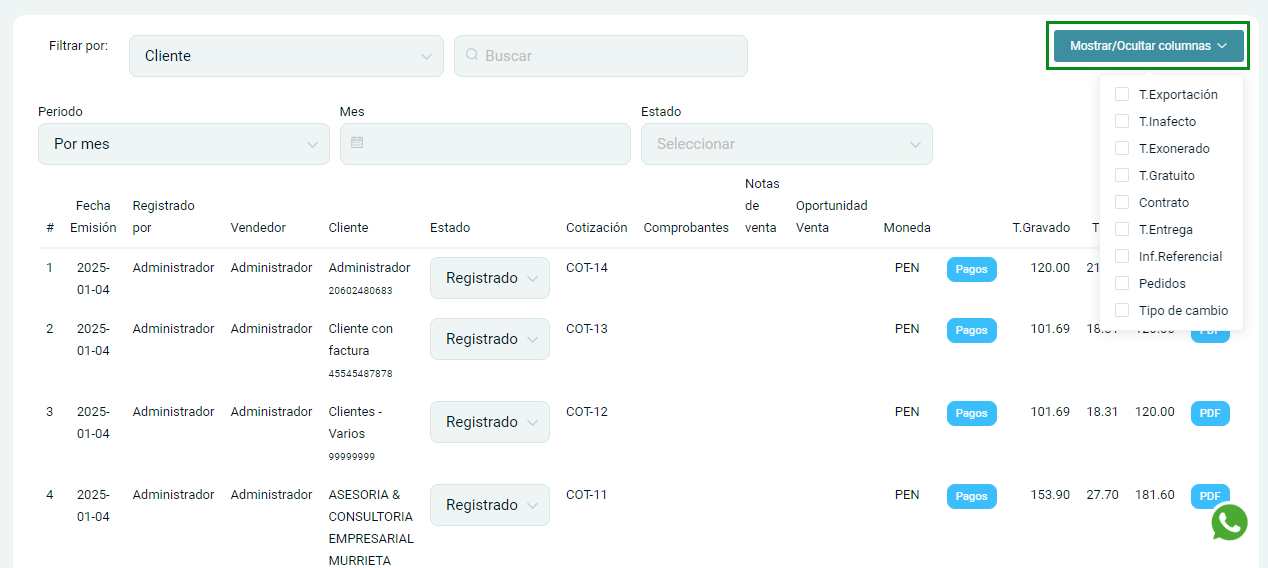Show the Tipo de cambio column
Viewport: 1268px width, 568px height.
click(x=1122, y=310)
